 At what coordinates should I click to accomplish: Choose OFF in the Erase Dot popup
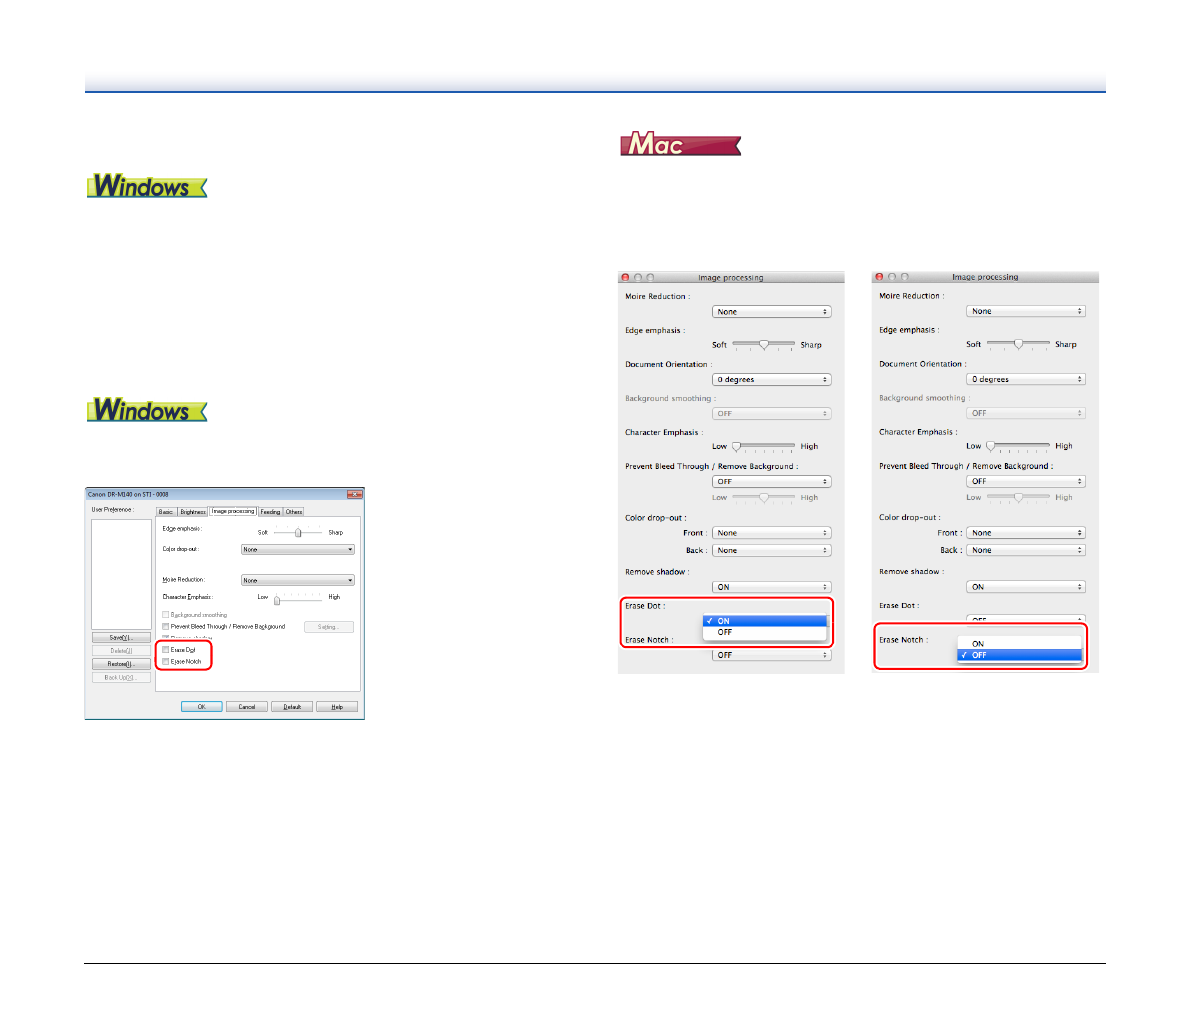(765, 632)
